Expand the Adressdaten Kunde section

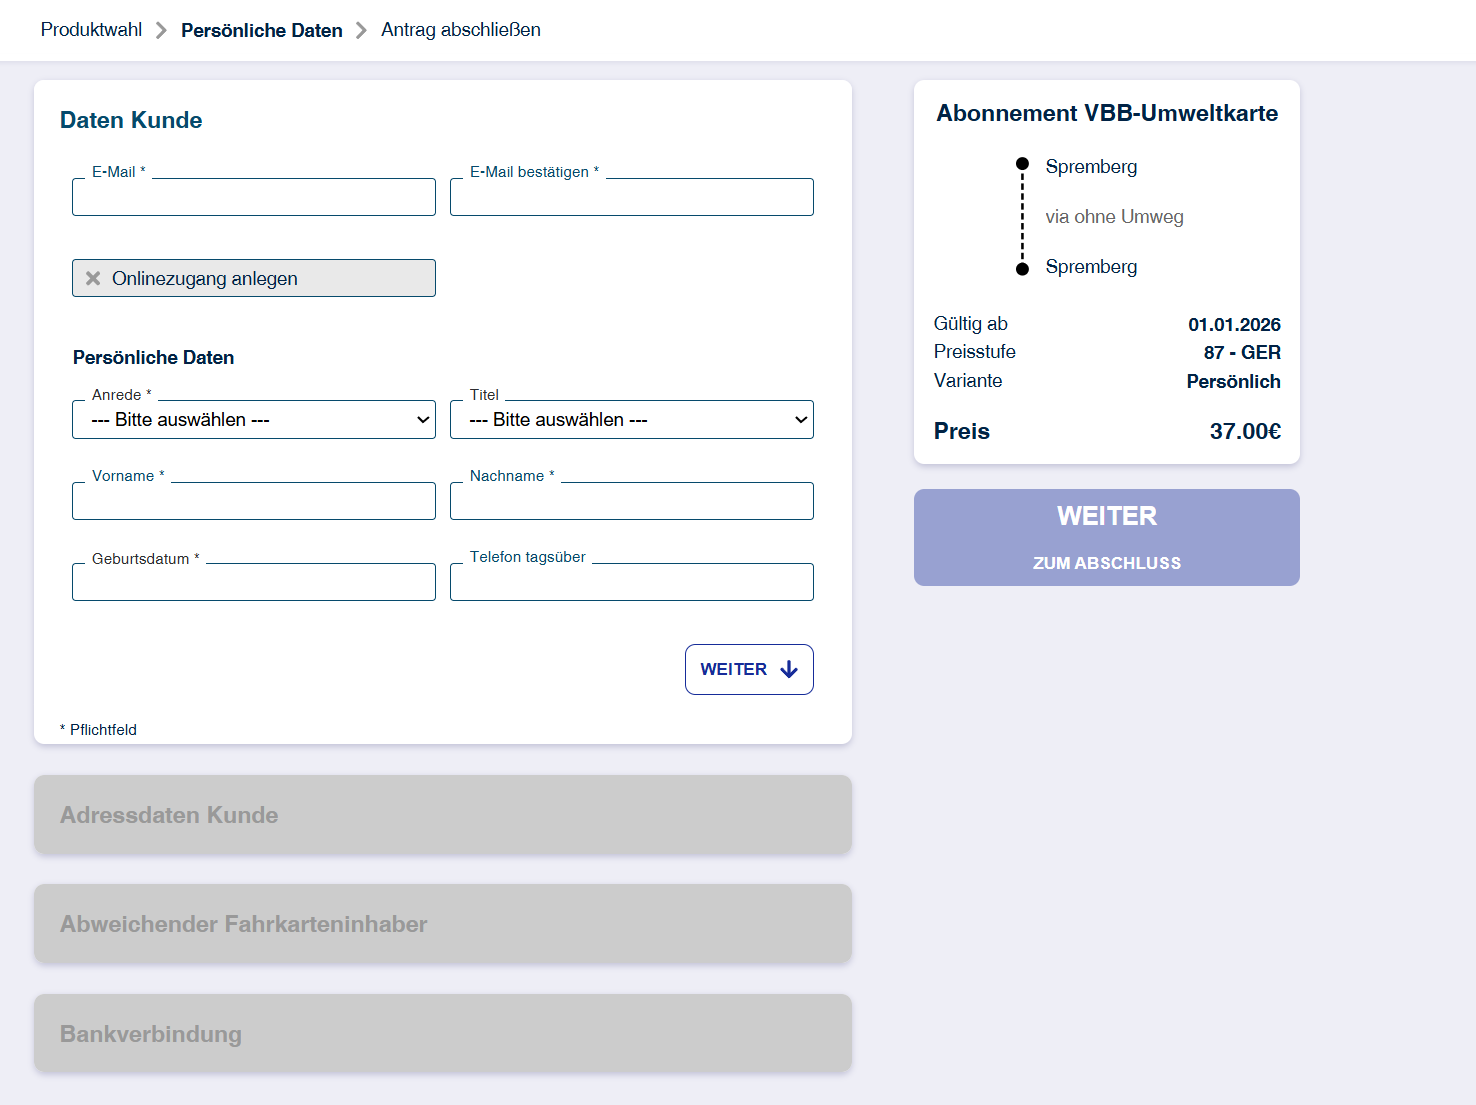click(442, 815)
